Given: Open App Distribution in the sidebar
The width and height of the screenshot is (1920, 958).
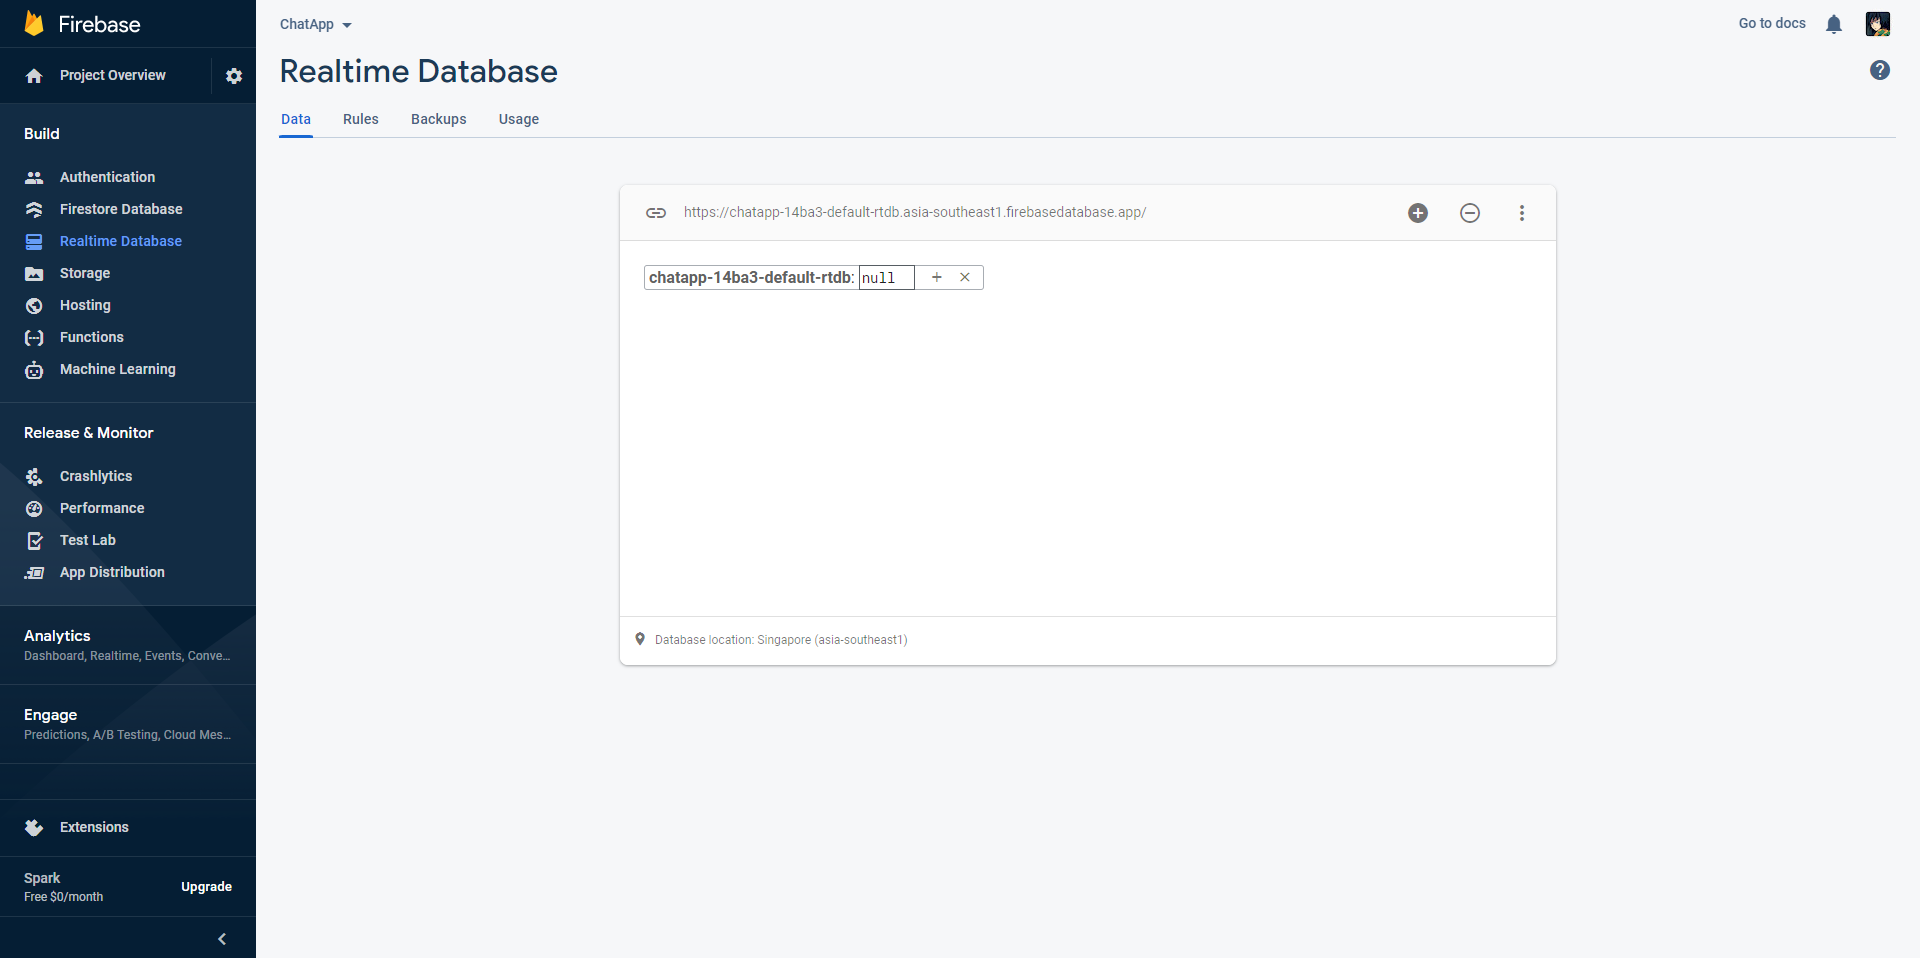Looking at the screenshot, I should point(112,572).
